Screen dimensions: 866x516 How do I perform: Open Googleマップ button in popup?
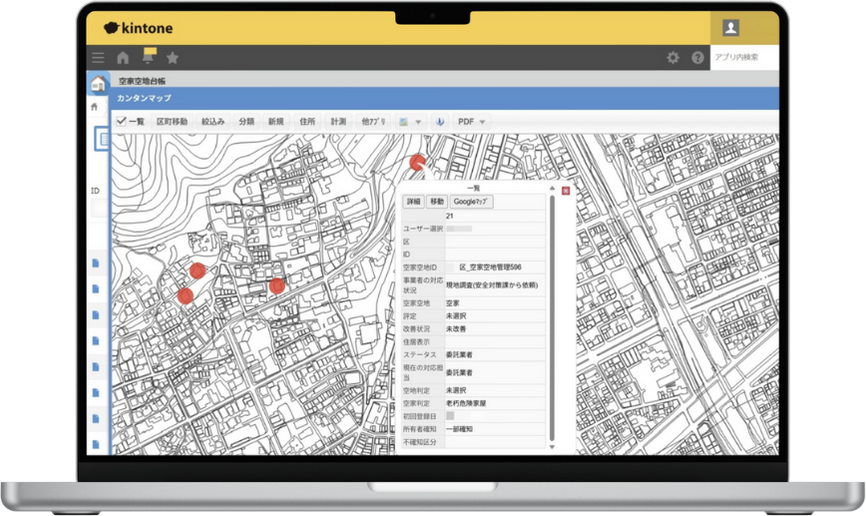[x=471, y=201]
